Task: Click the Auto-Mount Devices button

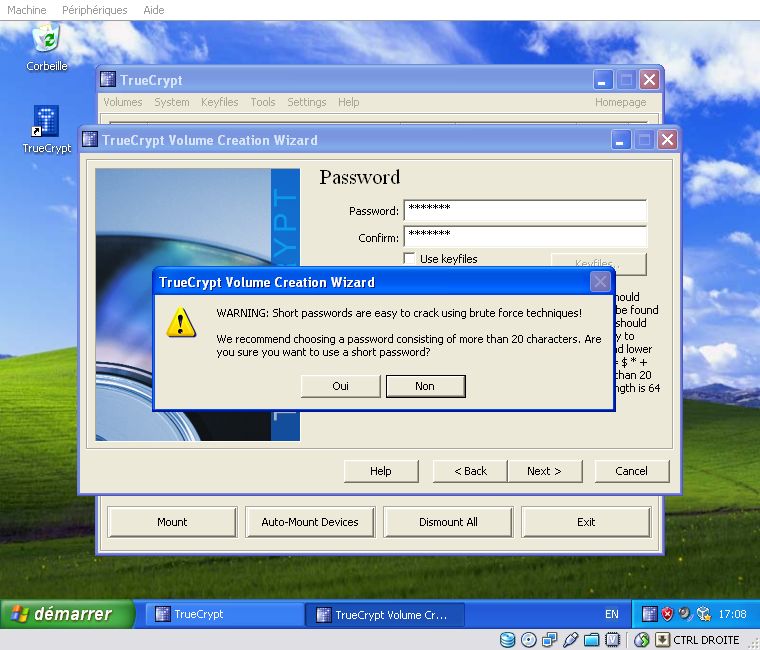Action: click(x=310, y=522)
